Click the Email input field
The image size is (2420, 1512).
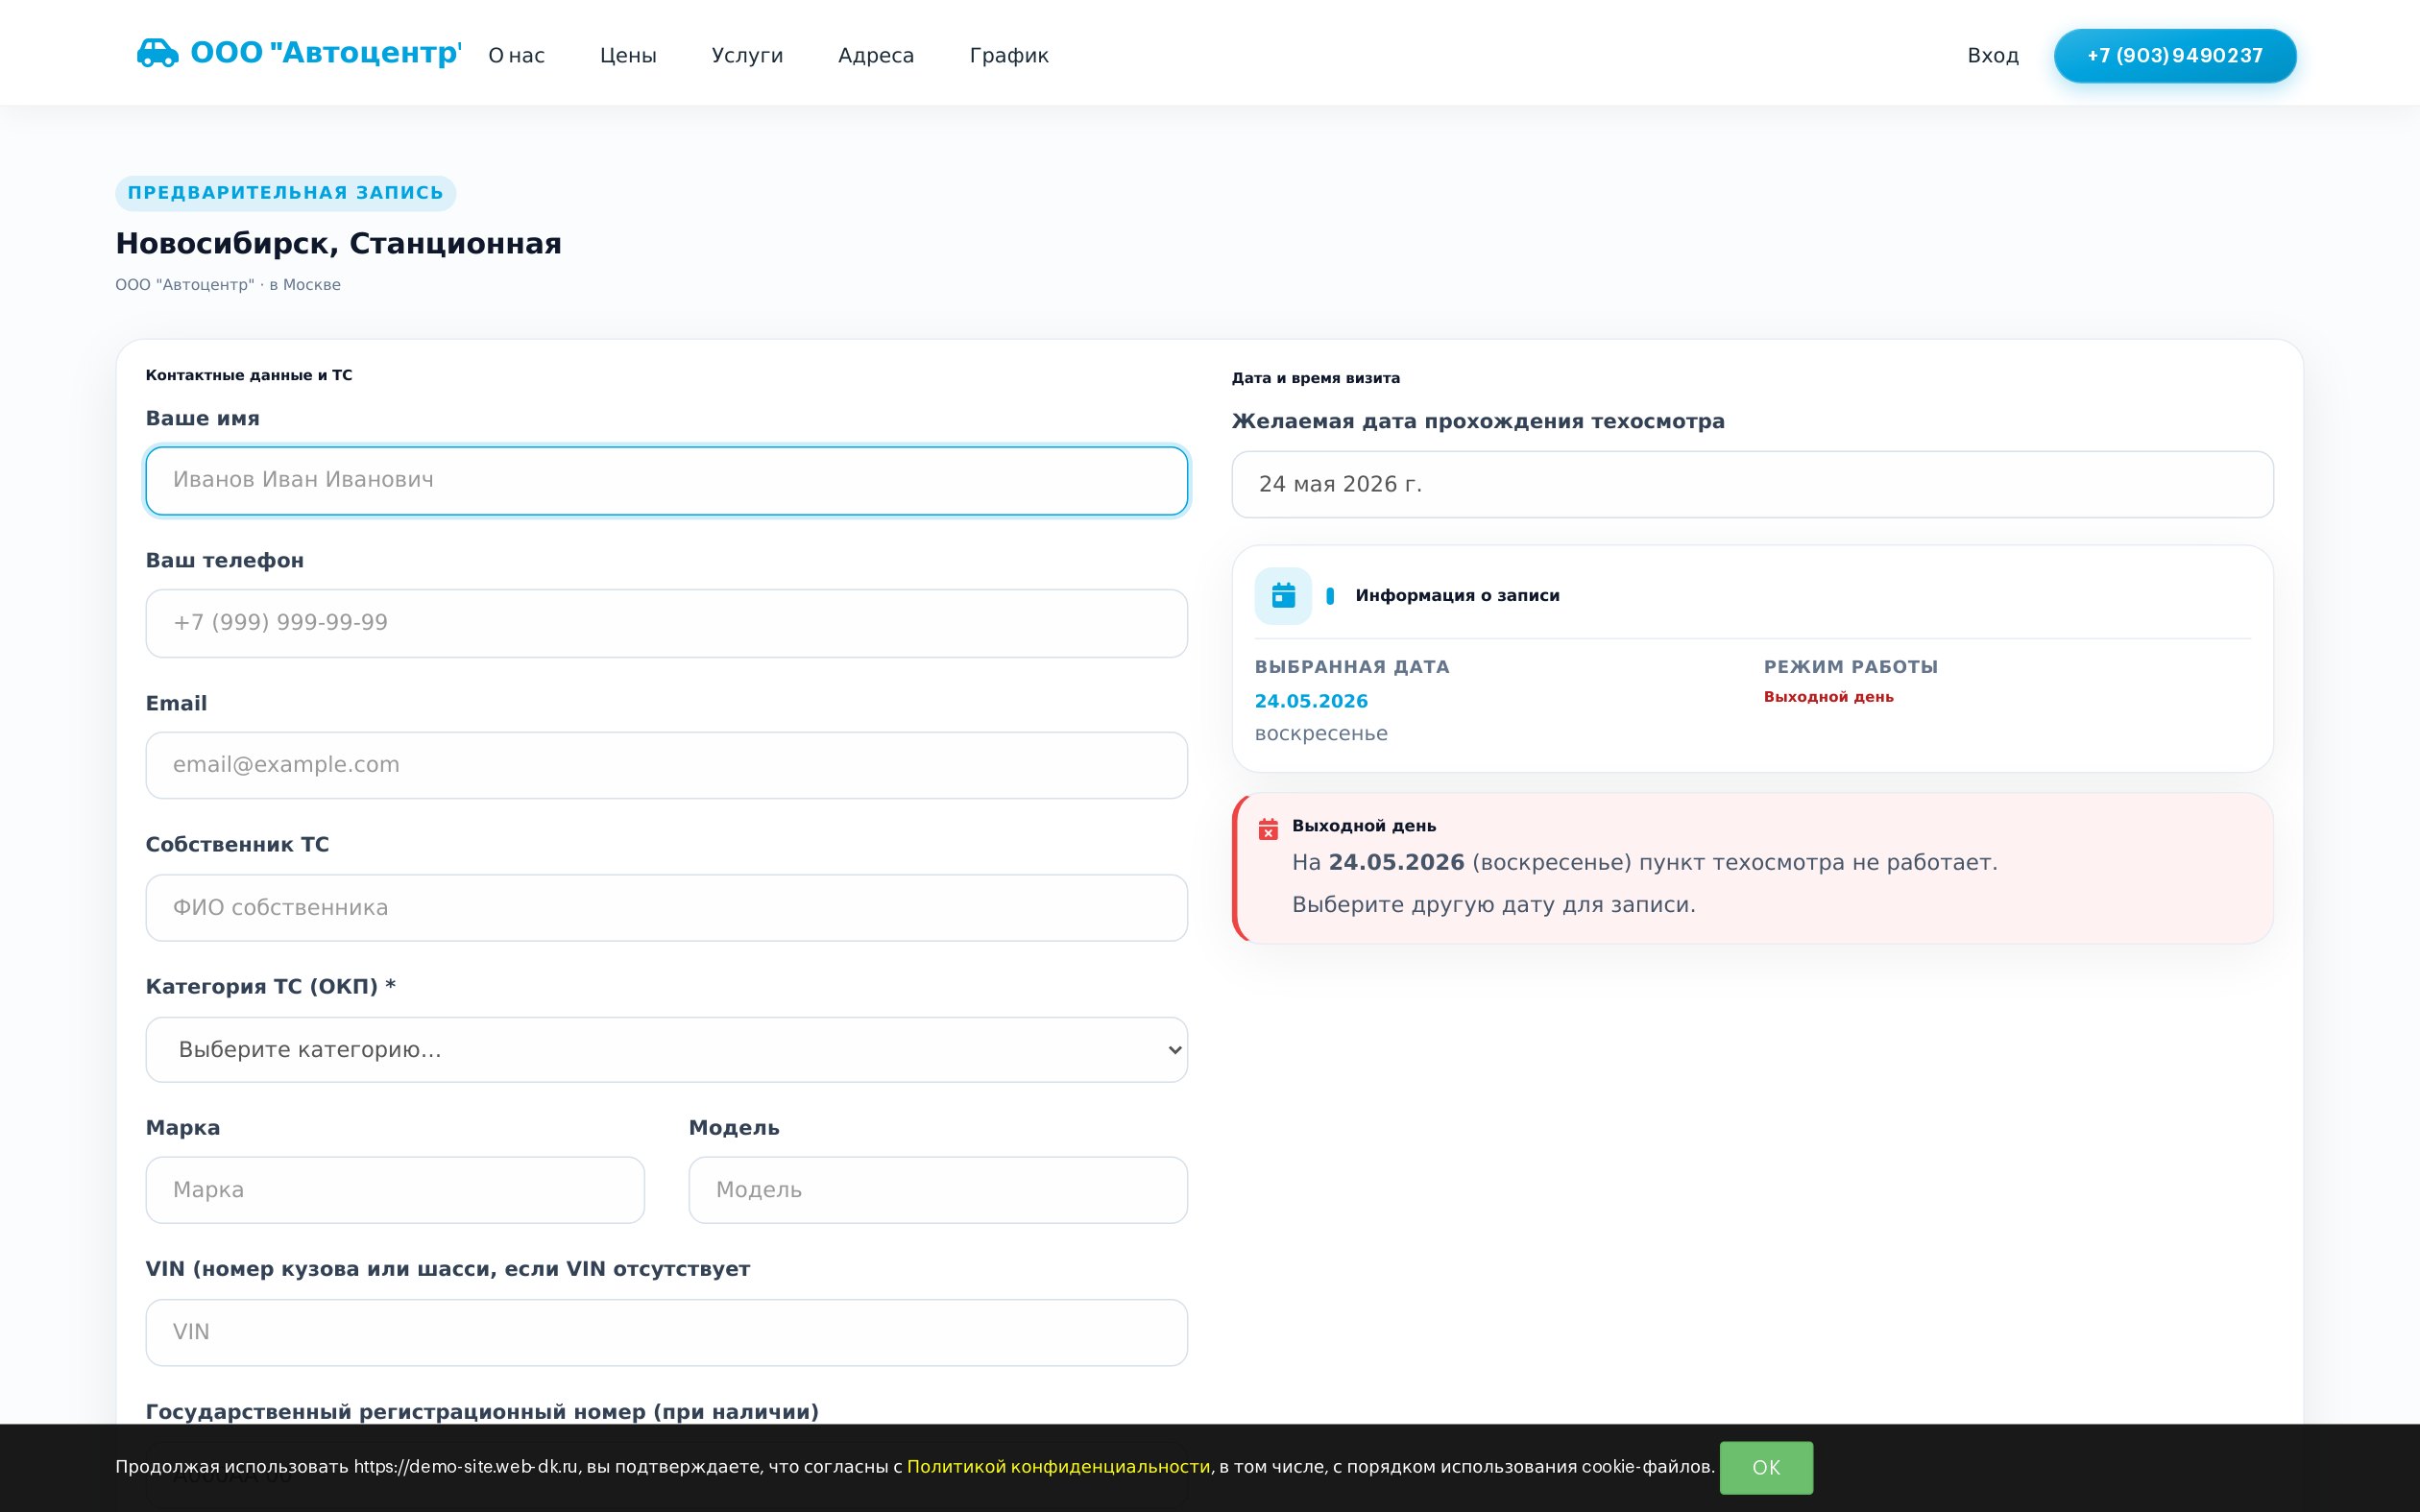[x=667, y=765]
